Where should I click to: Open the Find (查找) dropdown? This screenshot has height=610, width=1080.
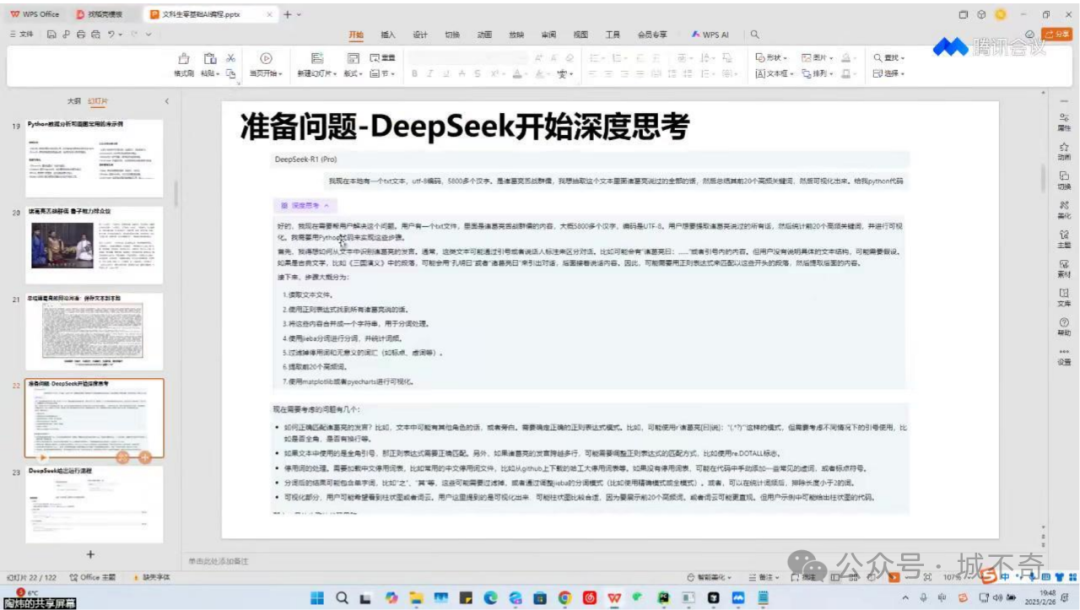(x=889, y=58)
